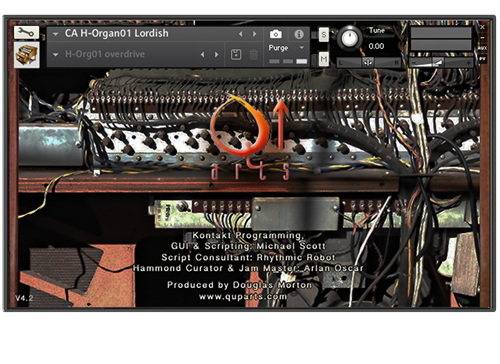Close the instrument with X button
Image resolution: width=500 pixels, height=364 pixels.
(482, 27)
